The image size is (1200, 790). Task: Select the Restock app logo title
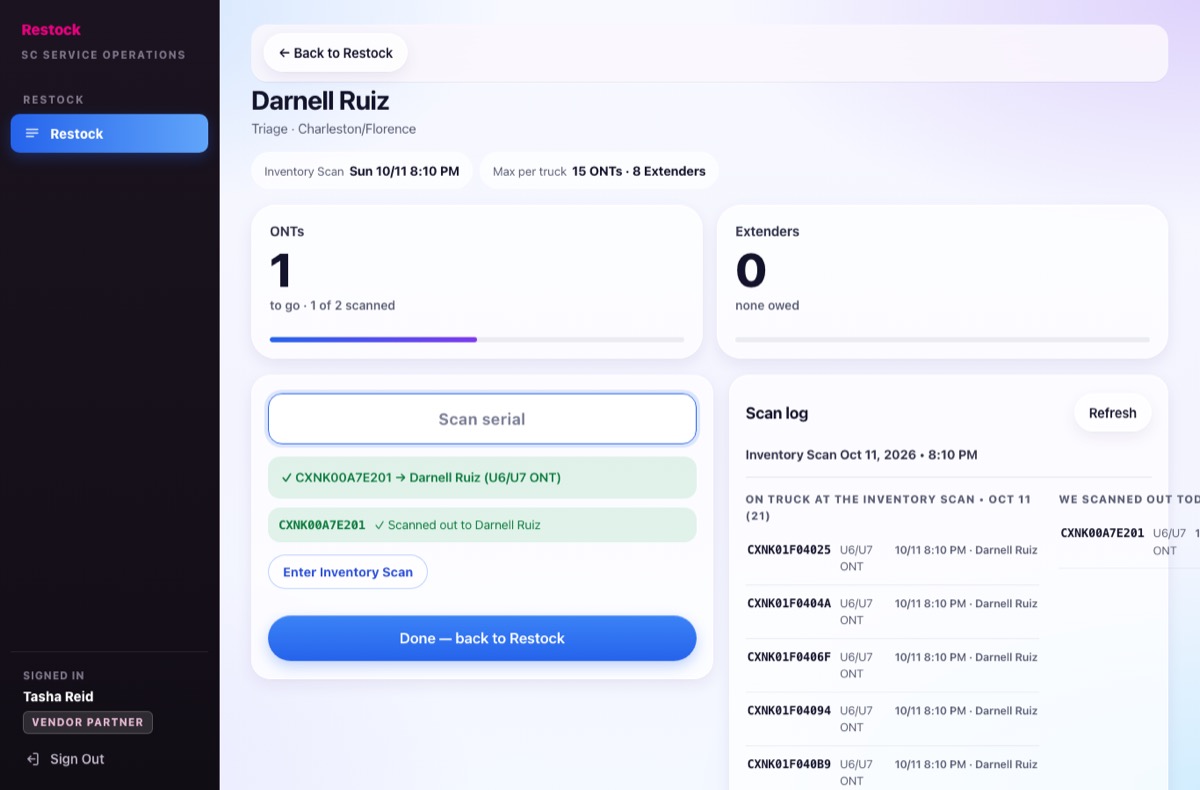pos(51,30)
